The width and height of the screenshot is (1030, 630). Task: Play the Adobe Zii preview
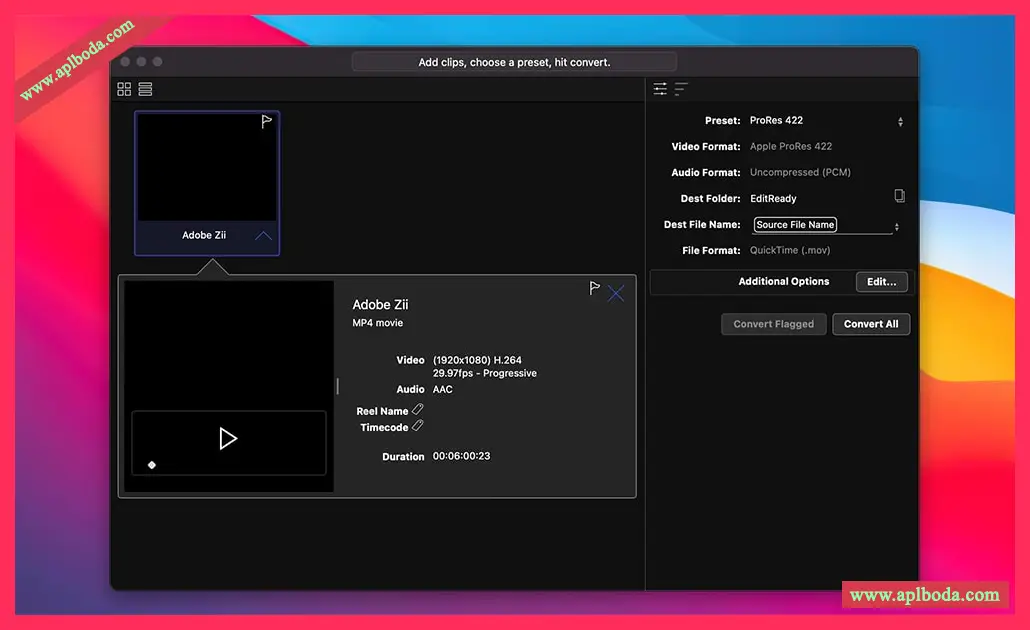coord(228,438)
